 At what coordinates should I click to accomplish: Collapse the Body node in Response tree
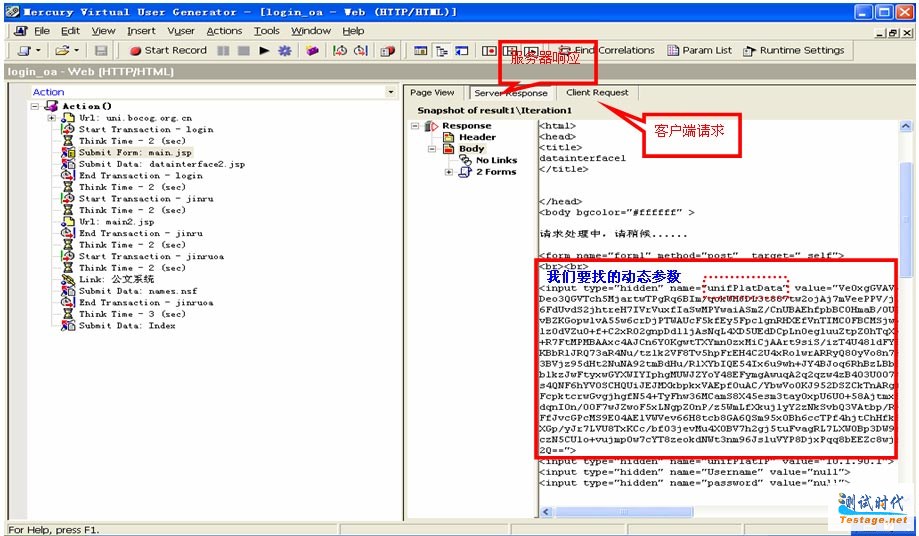[x=433, y=149]
